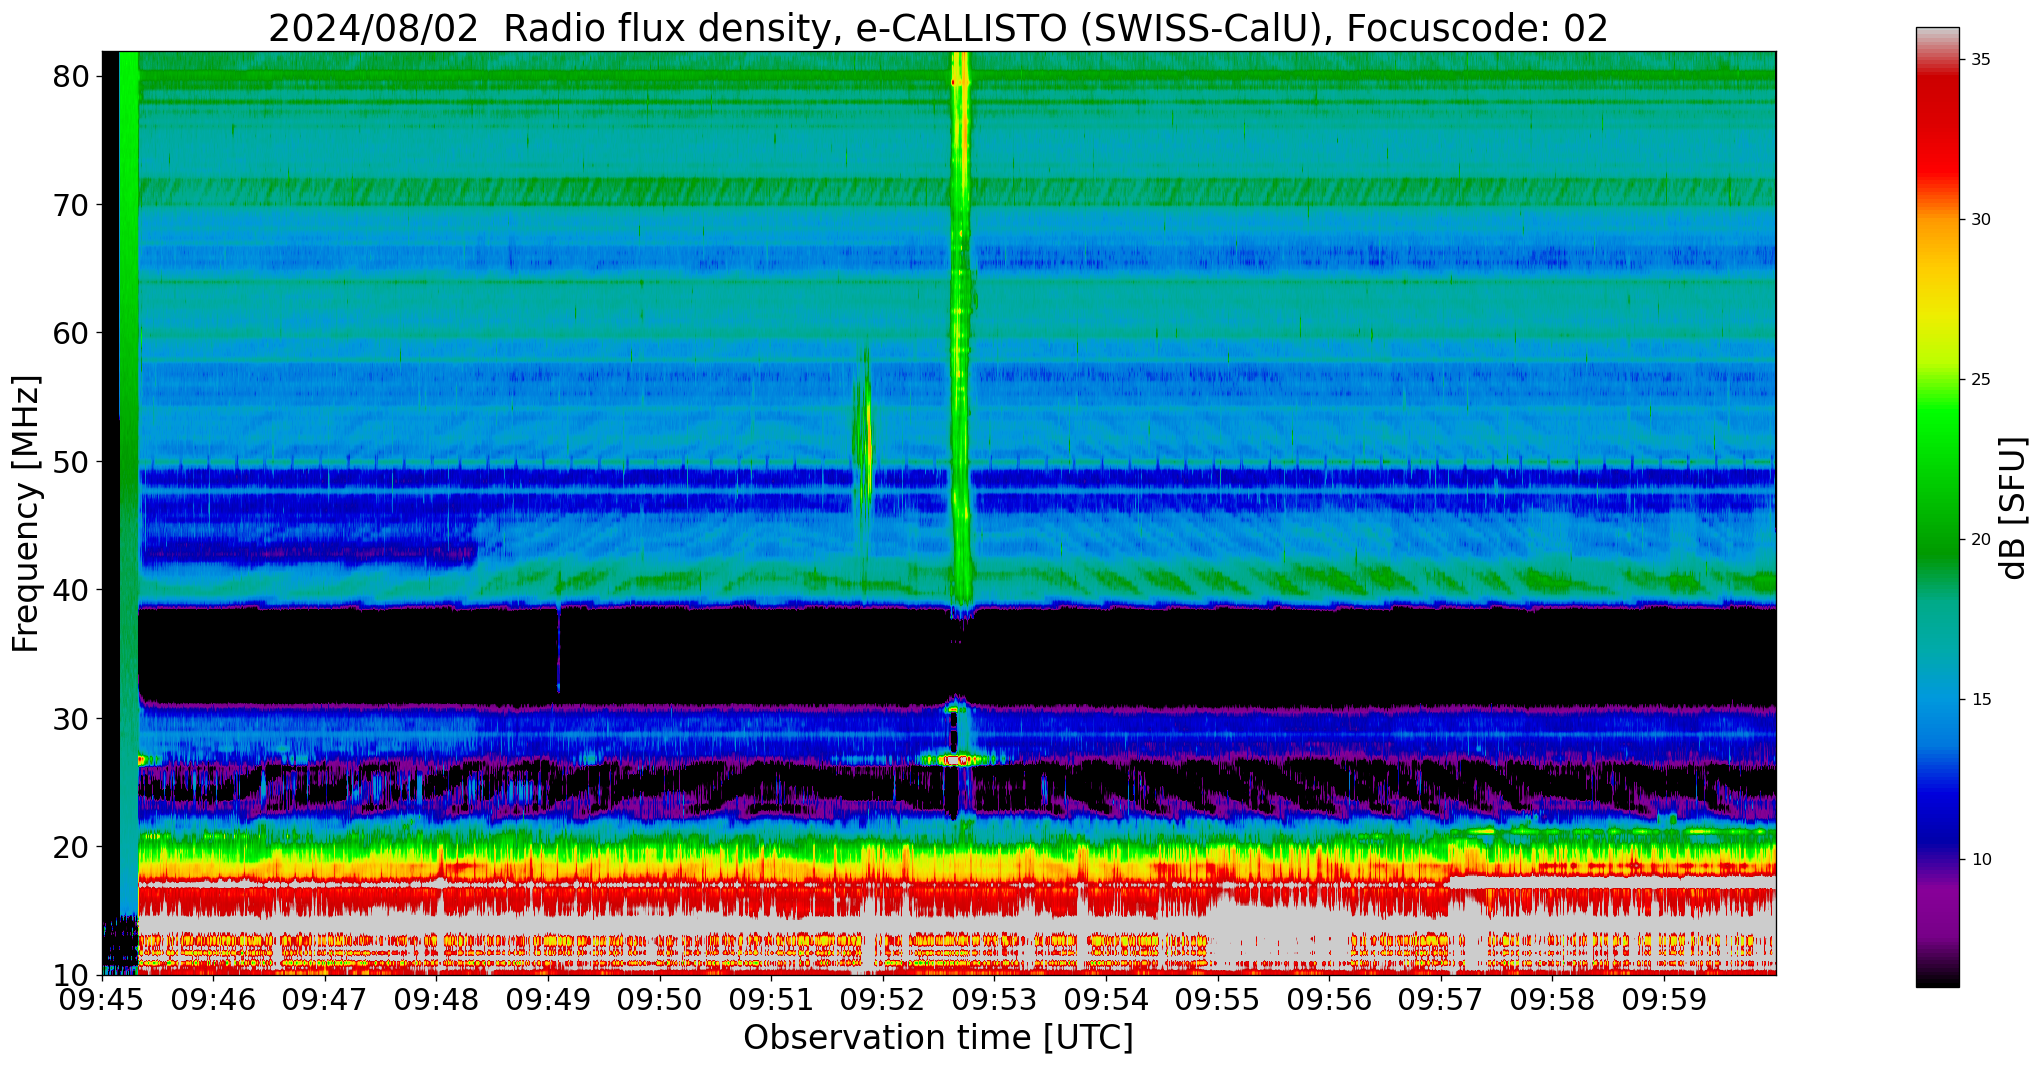The width and height of the screenshot is (2043, 1067).
Task: Click the 09:51 time tick label
Action: [x=771, y=999]
